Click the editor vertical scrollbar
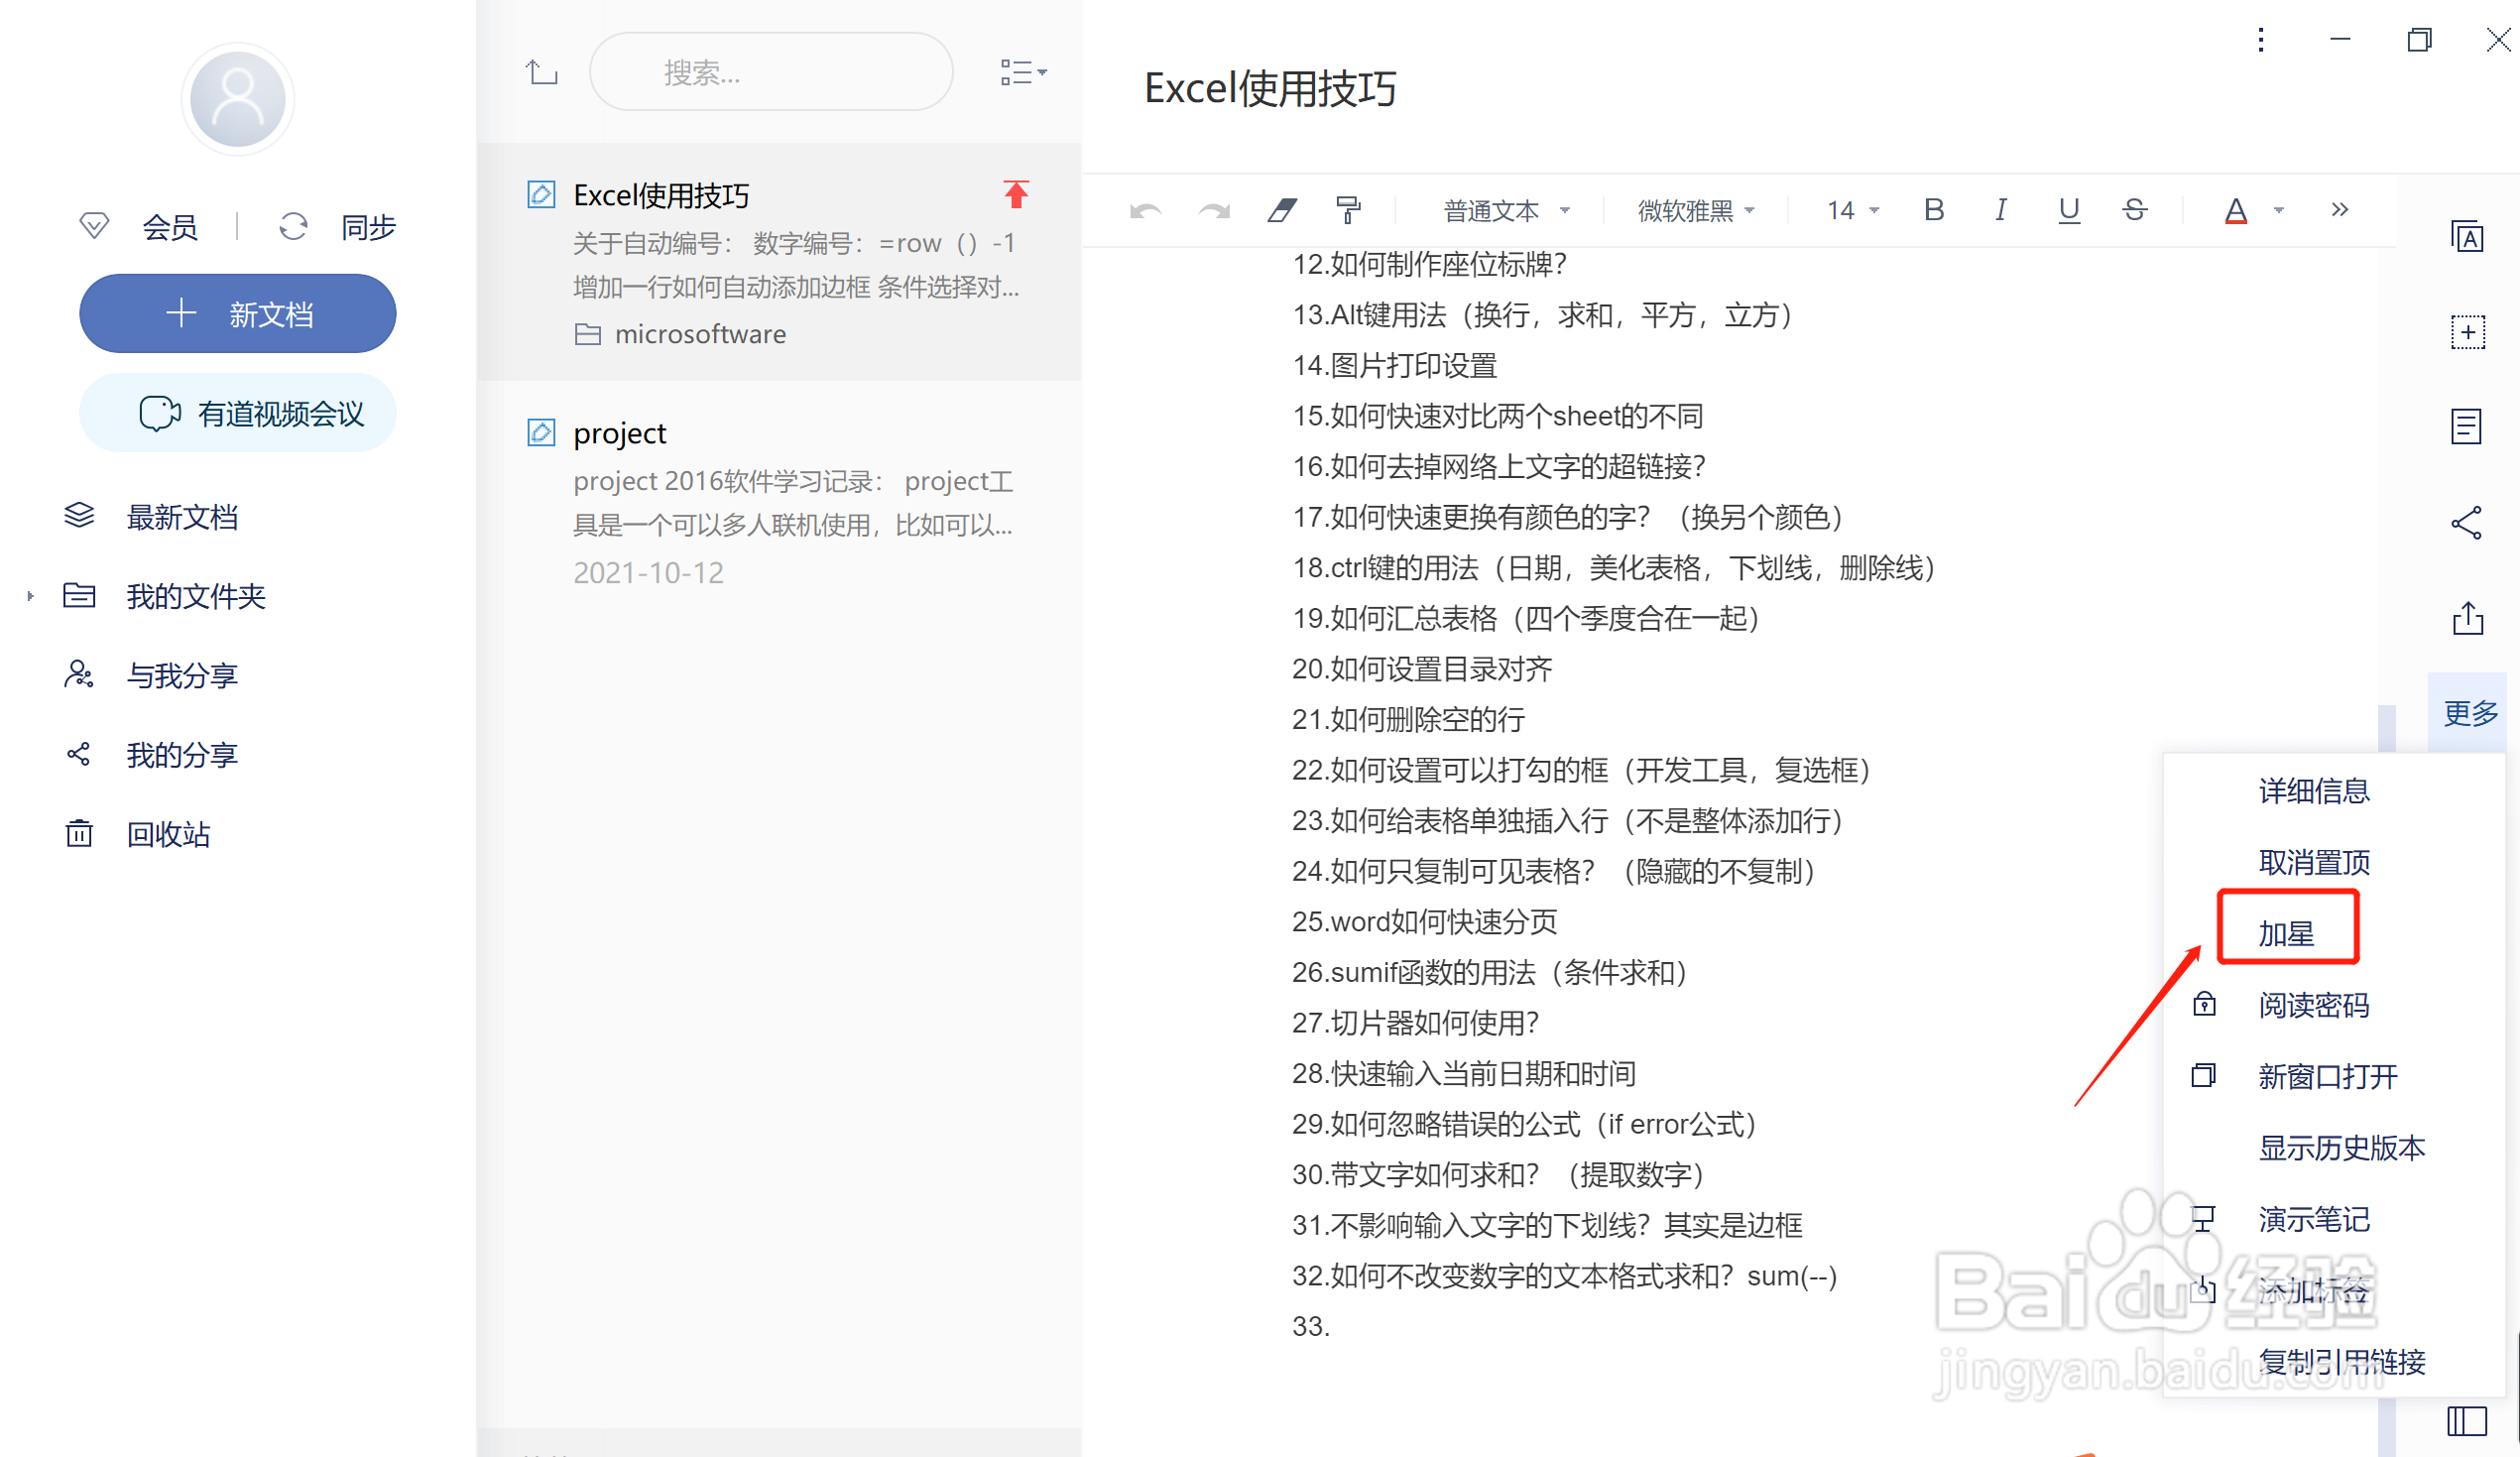This screenshot has width=2520, height=1457. tap(2386, 1080)
